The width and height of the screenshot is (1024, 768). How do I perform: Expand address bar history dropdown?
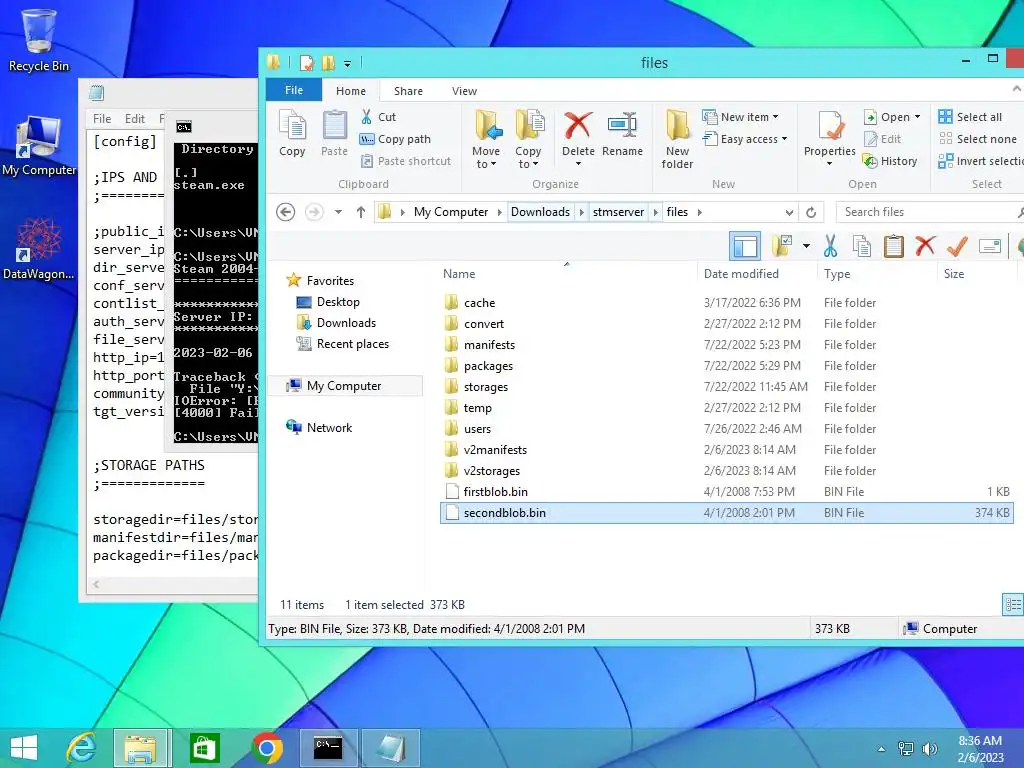789,212
